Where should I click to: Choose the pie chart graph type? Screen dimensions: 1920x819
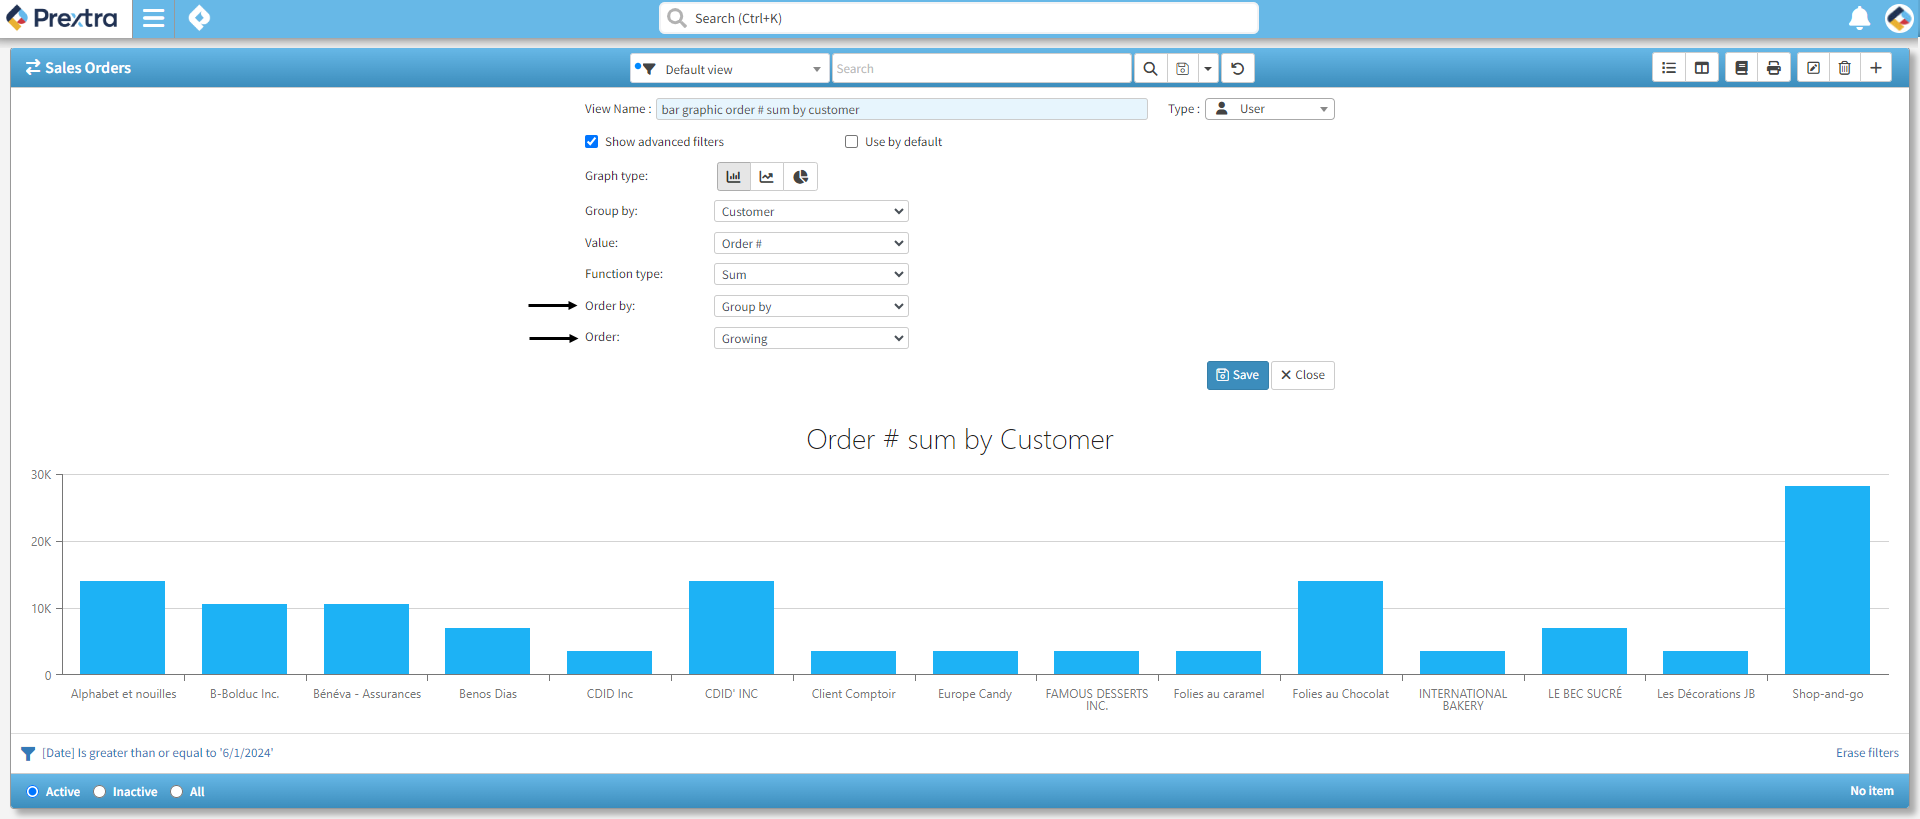tap(800, 177)
